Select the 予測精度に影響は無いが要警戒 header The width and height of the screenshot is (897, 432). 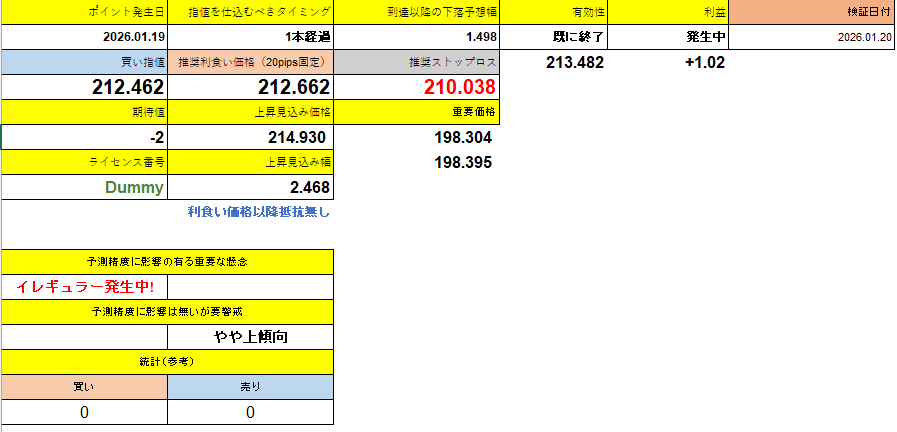click(x=168, y=312)
